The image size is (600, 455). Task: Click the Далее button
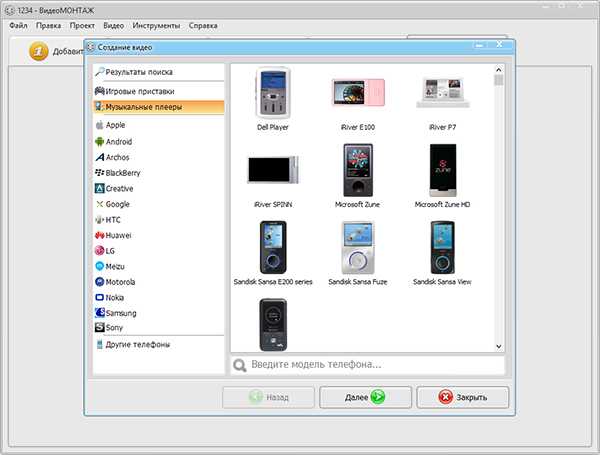[x=365, y=397]
